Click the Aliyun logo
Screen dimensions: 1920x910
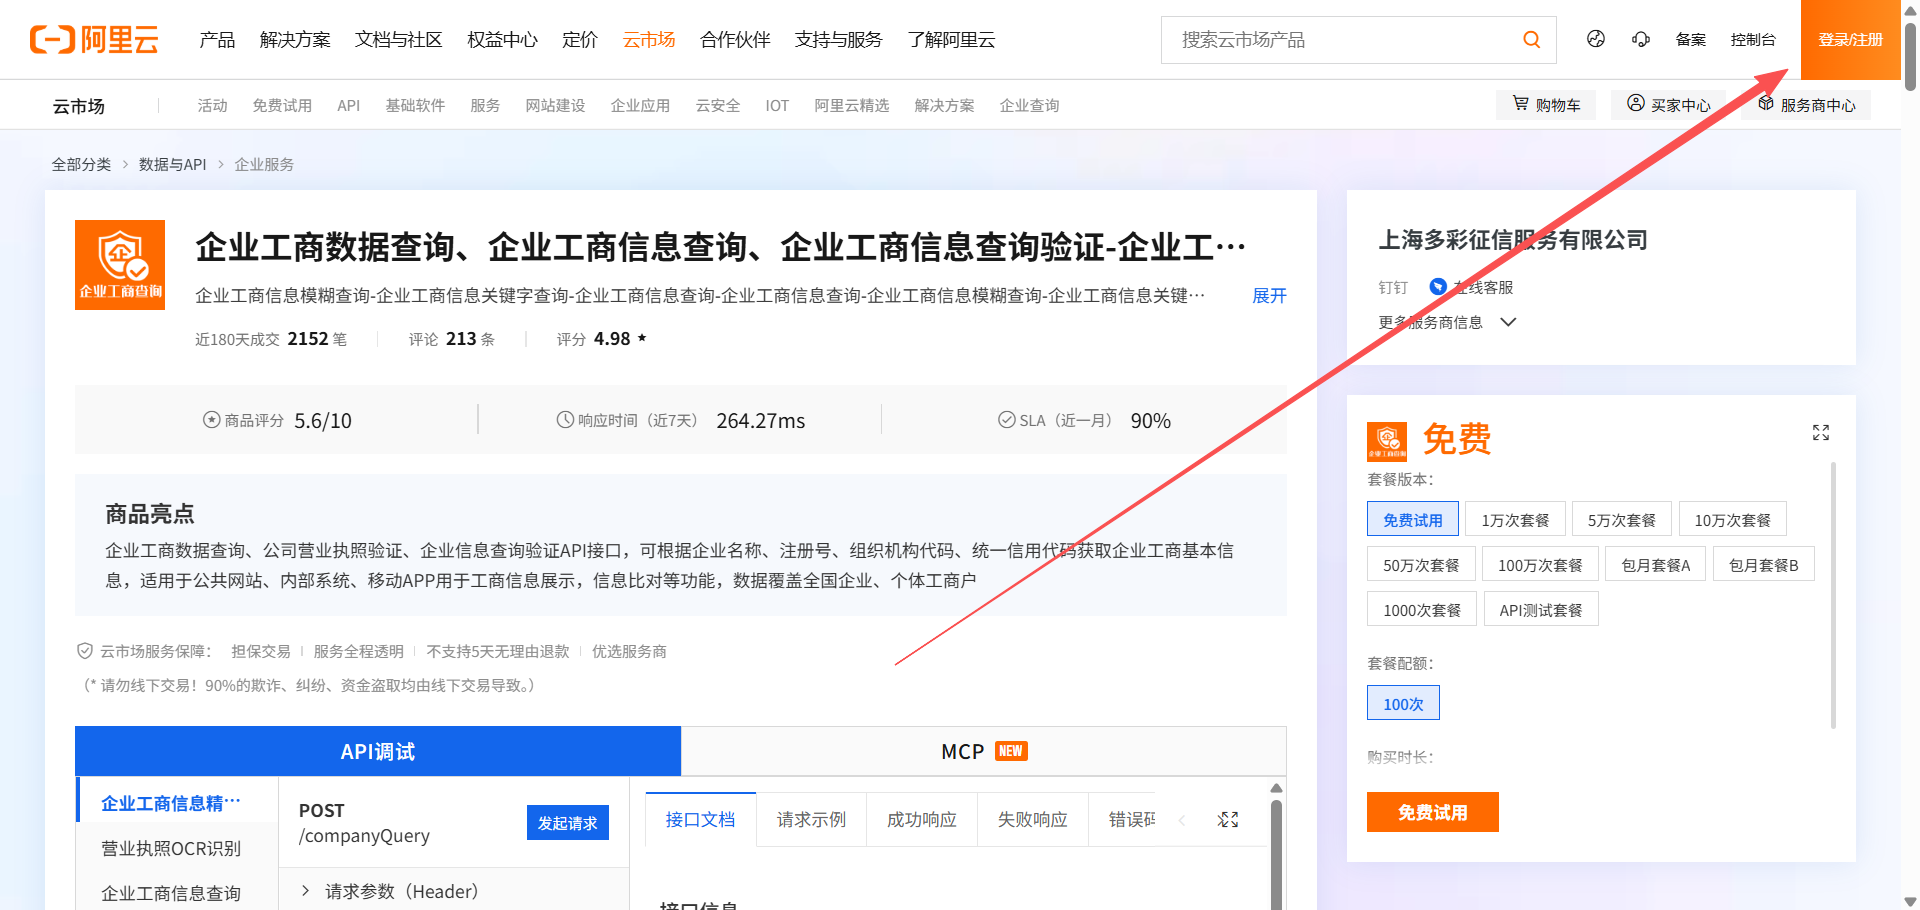pyautogui.click(x=94, y=40)
